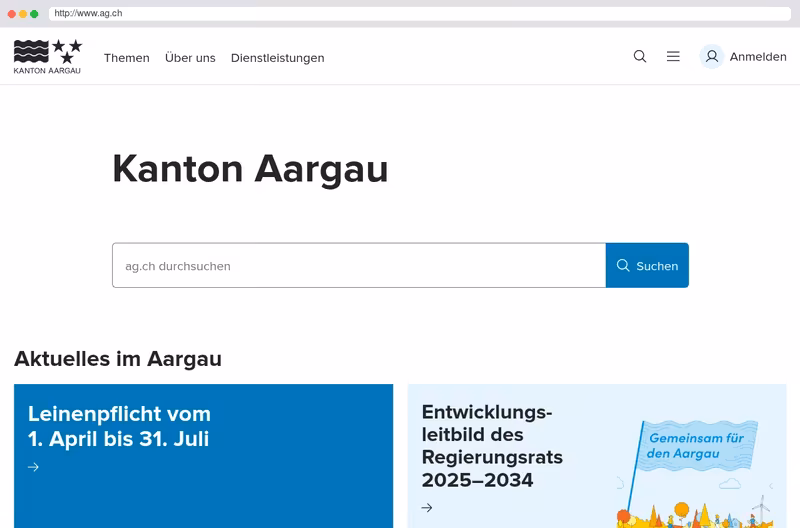This screenshot has height=528, width=800.
Task: Open the Themen menu
Action: [x=127, y=58]
